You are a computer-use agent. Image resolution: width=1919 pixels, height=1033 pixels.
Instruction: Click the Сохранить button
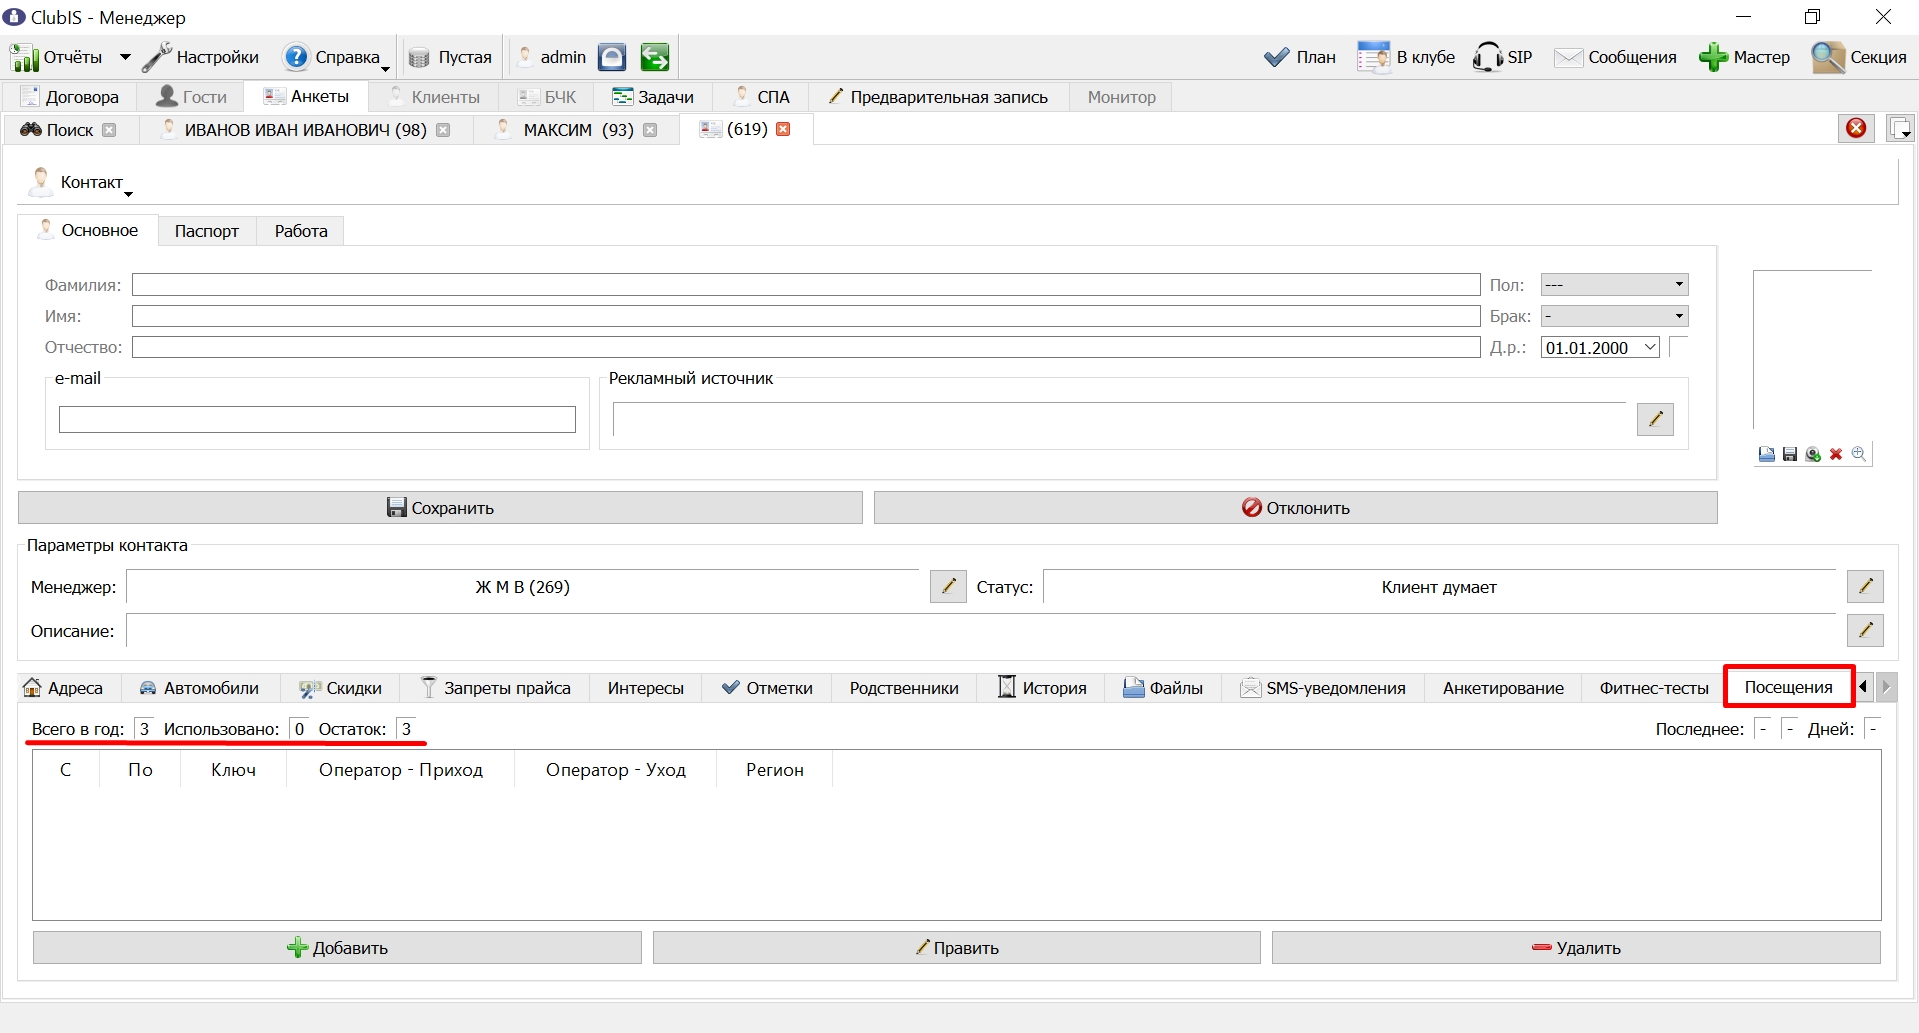click(x=440, y=507)
